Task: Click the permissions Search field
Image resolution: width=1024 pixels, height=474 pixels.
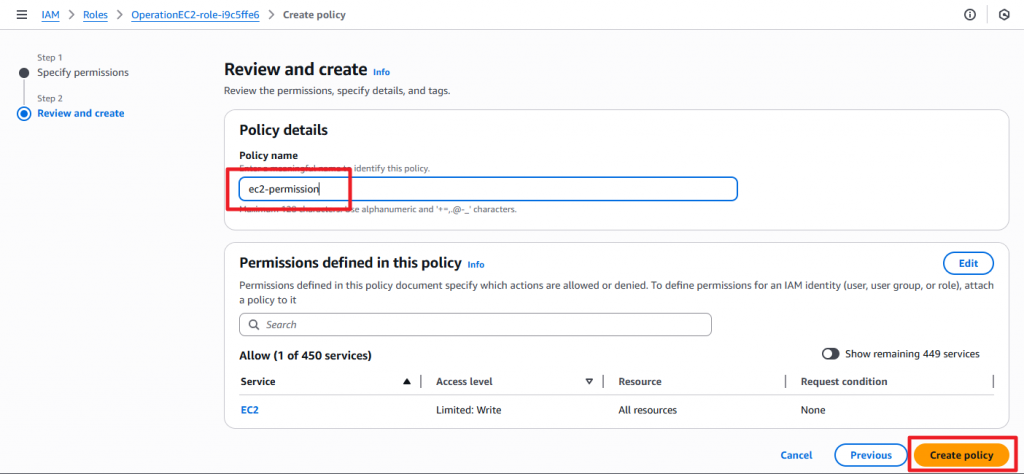Action: pyautogui.click(x=475, y=324)
